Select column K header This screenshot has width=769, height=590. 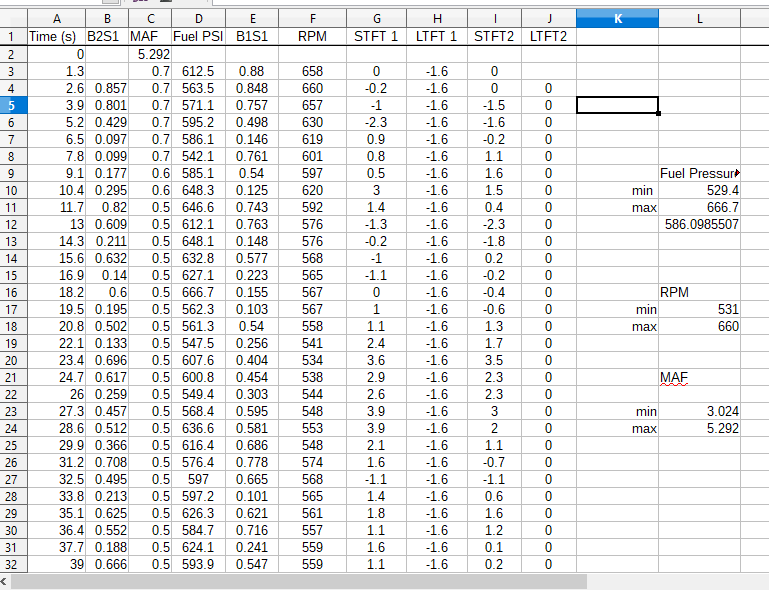[617, 18]
